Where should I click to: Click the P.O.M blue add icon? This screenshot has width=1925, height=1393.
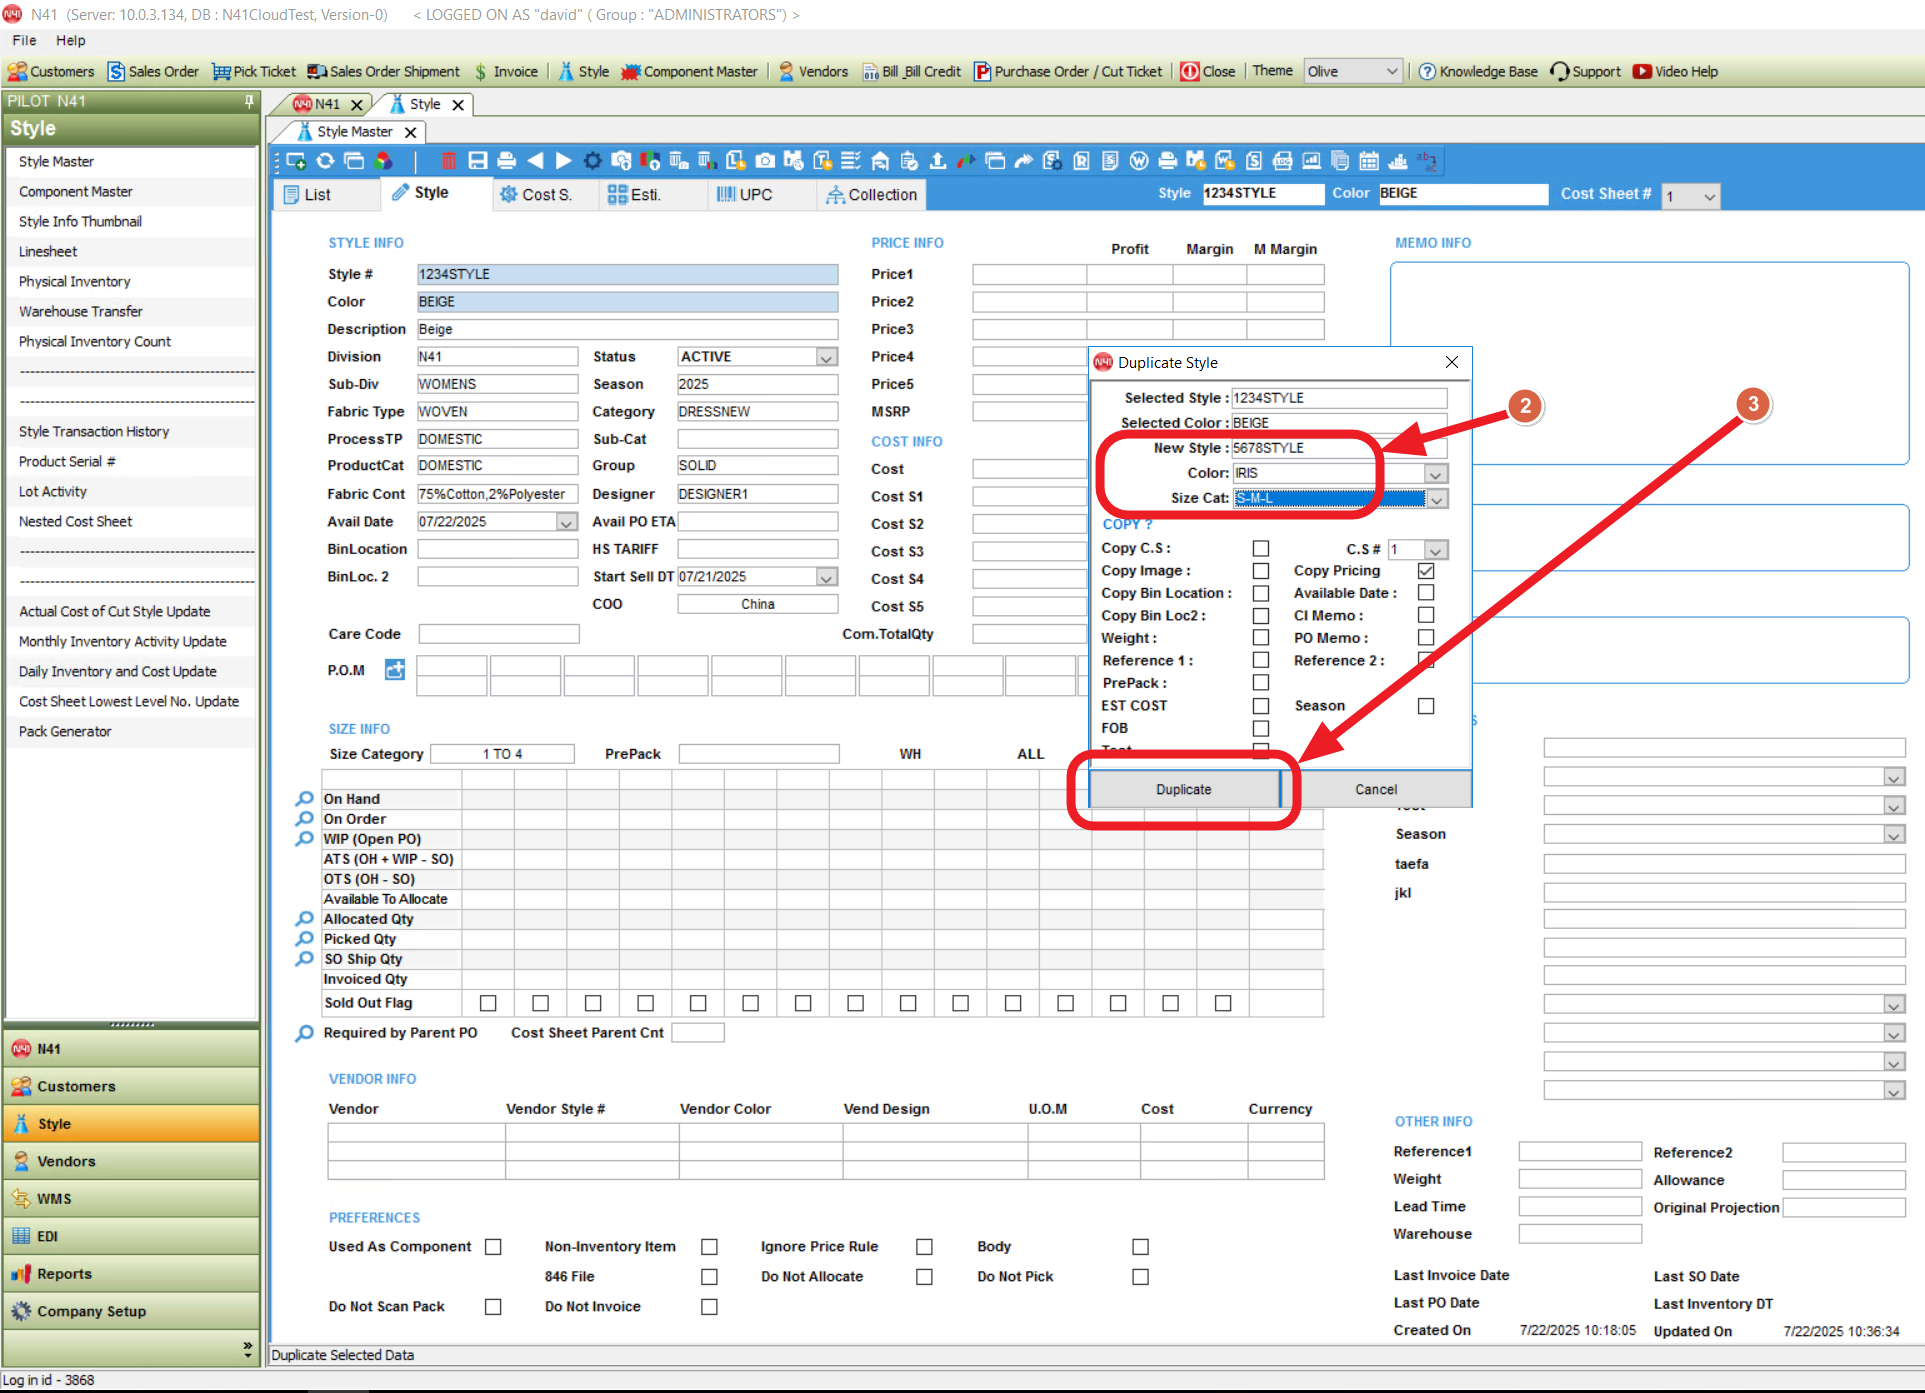[x=395, y=670]
